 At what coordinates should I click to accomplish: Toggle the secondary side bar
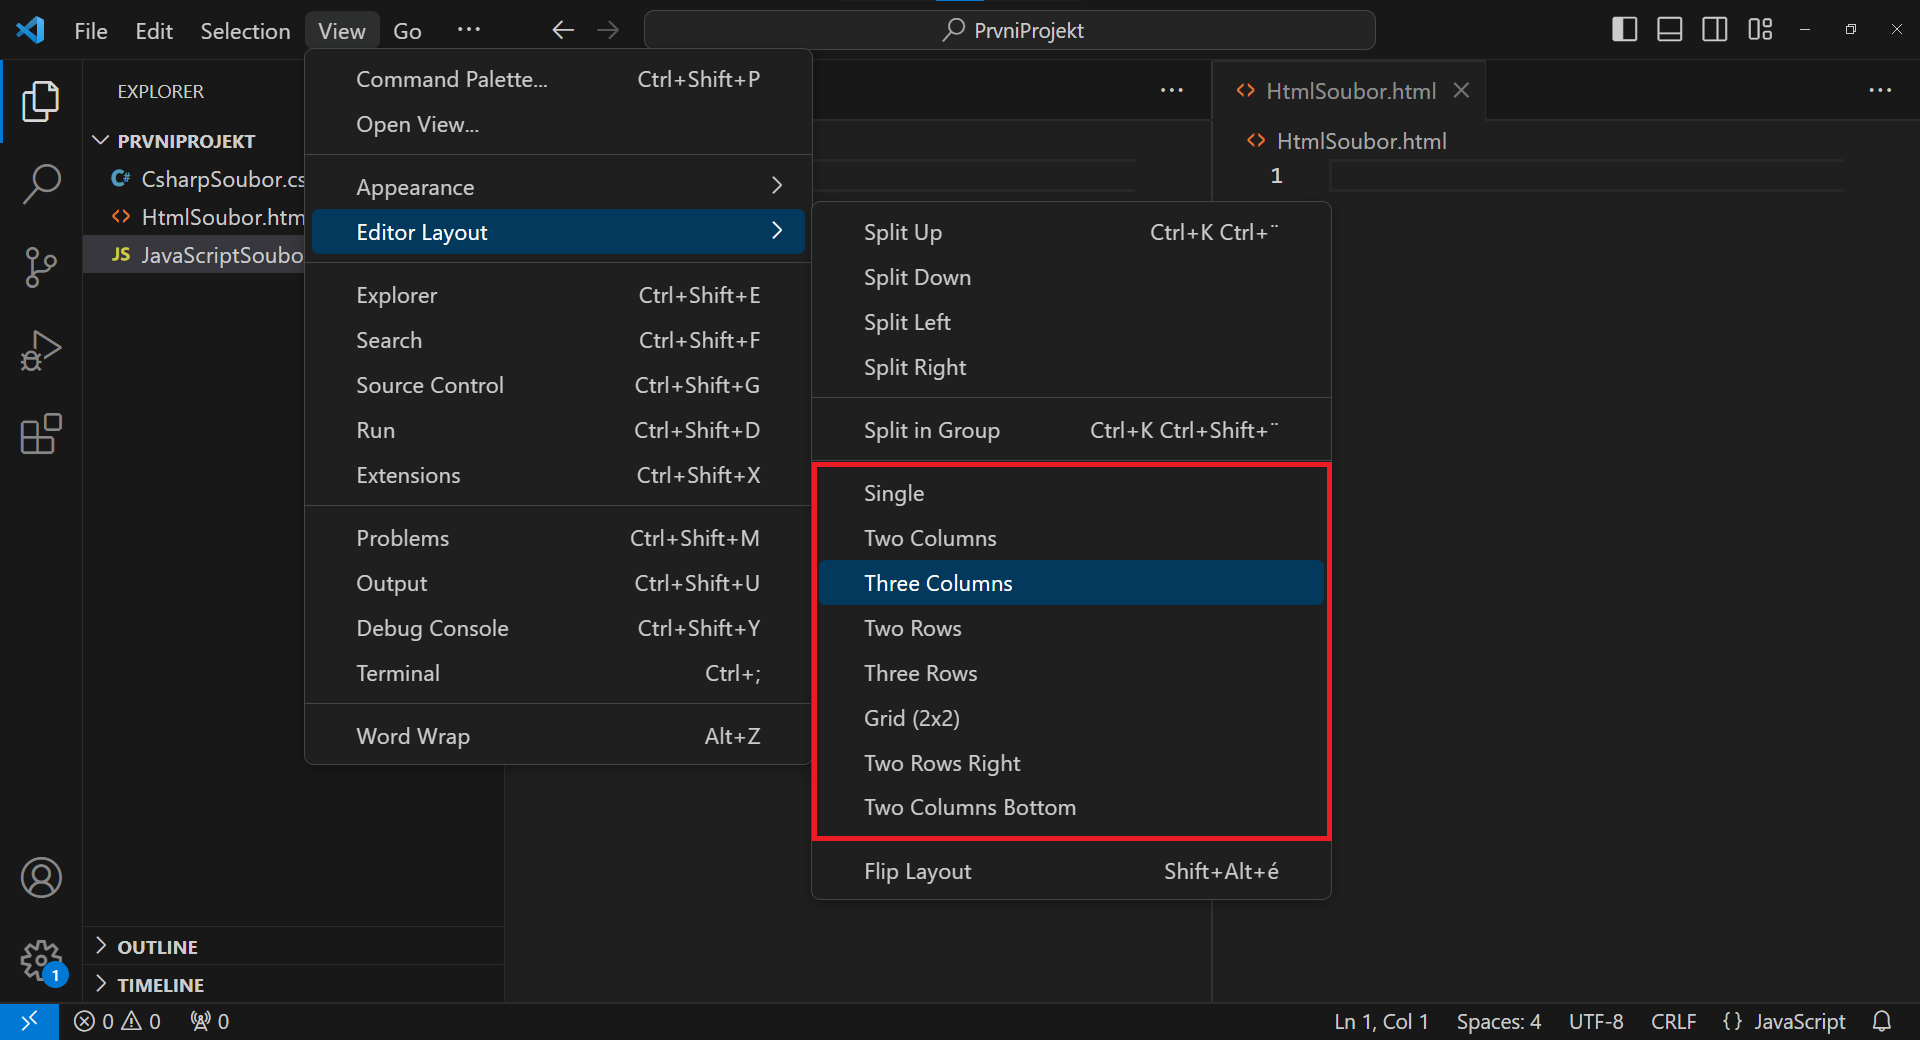click(x=1714, y=29)
